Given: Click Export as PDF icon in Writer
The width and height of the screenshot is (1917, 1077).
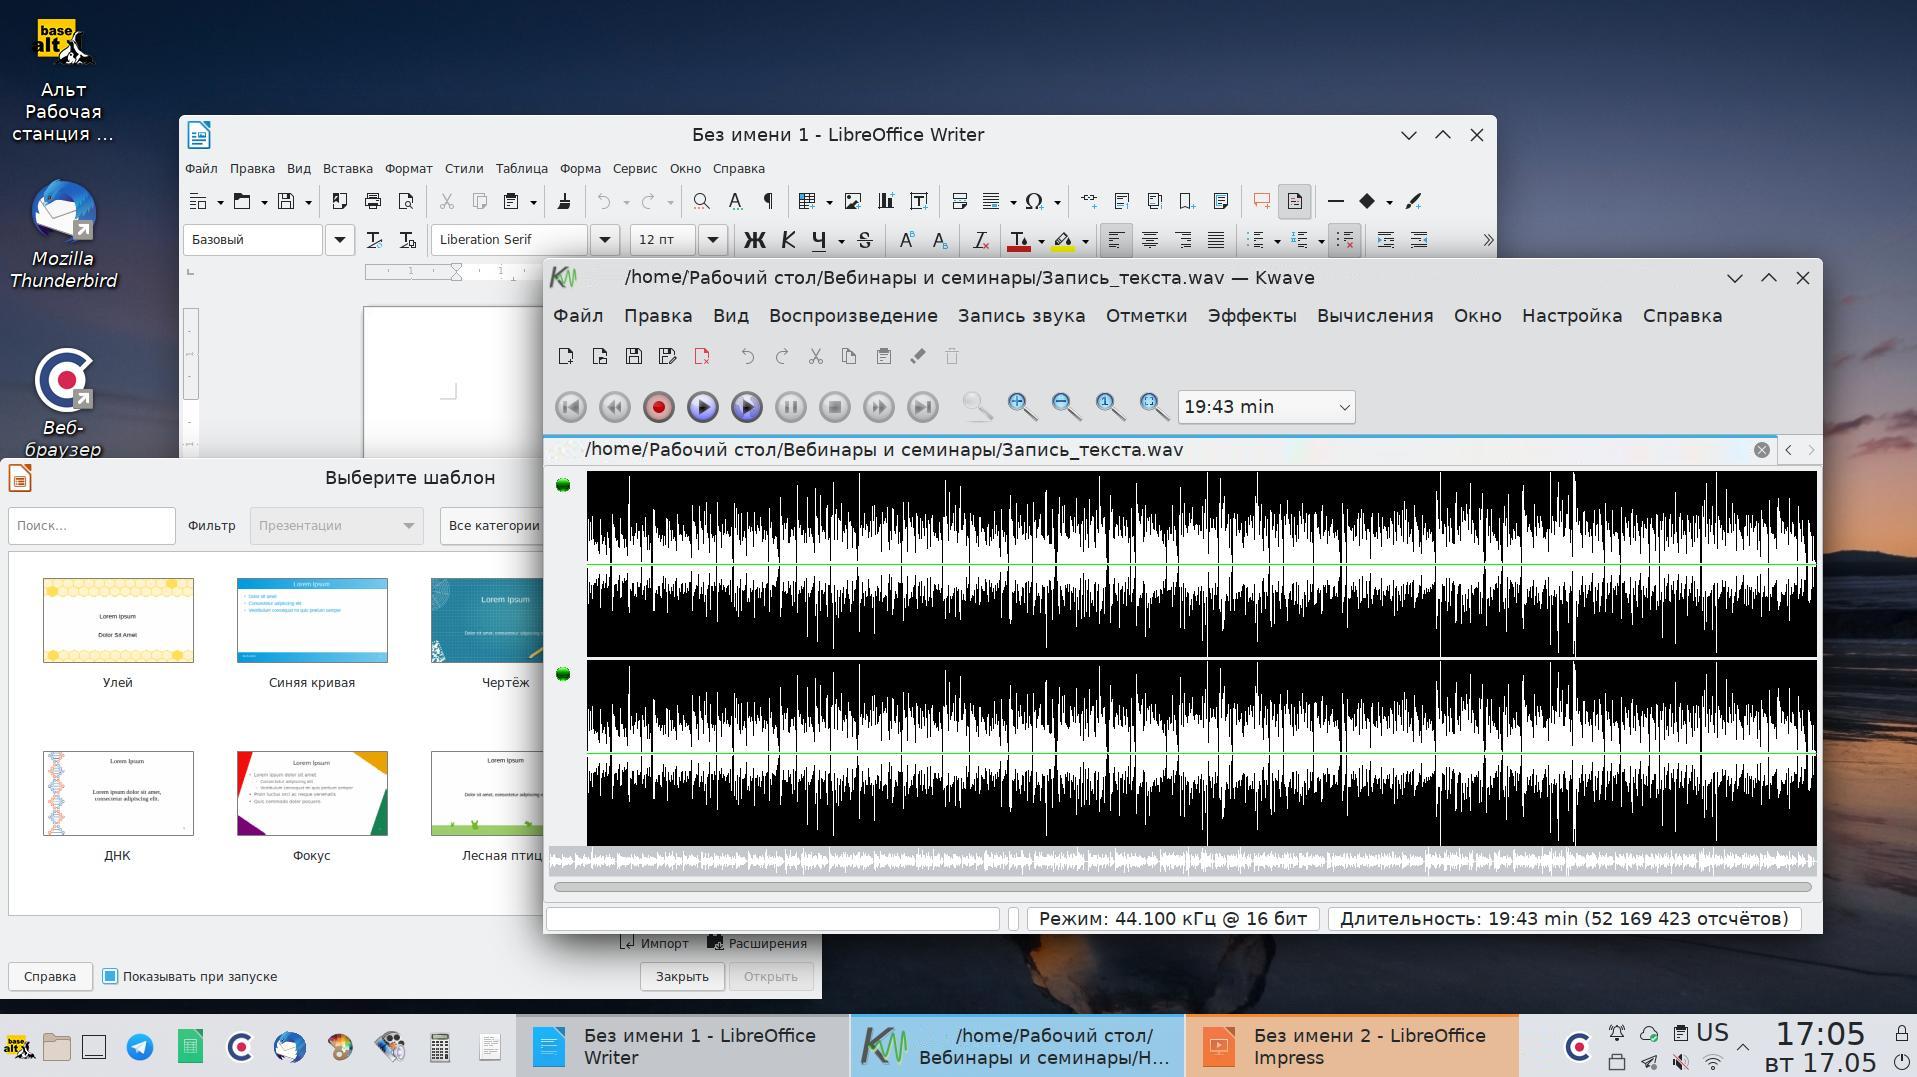Looking at the screenshot, I should coord(340,201).
